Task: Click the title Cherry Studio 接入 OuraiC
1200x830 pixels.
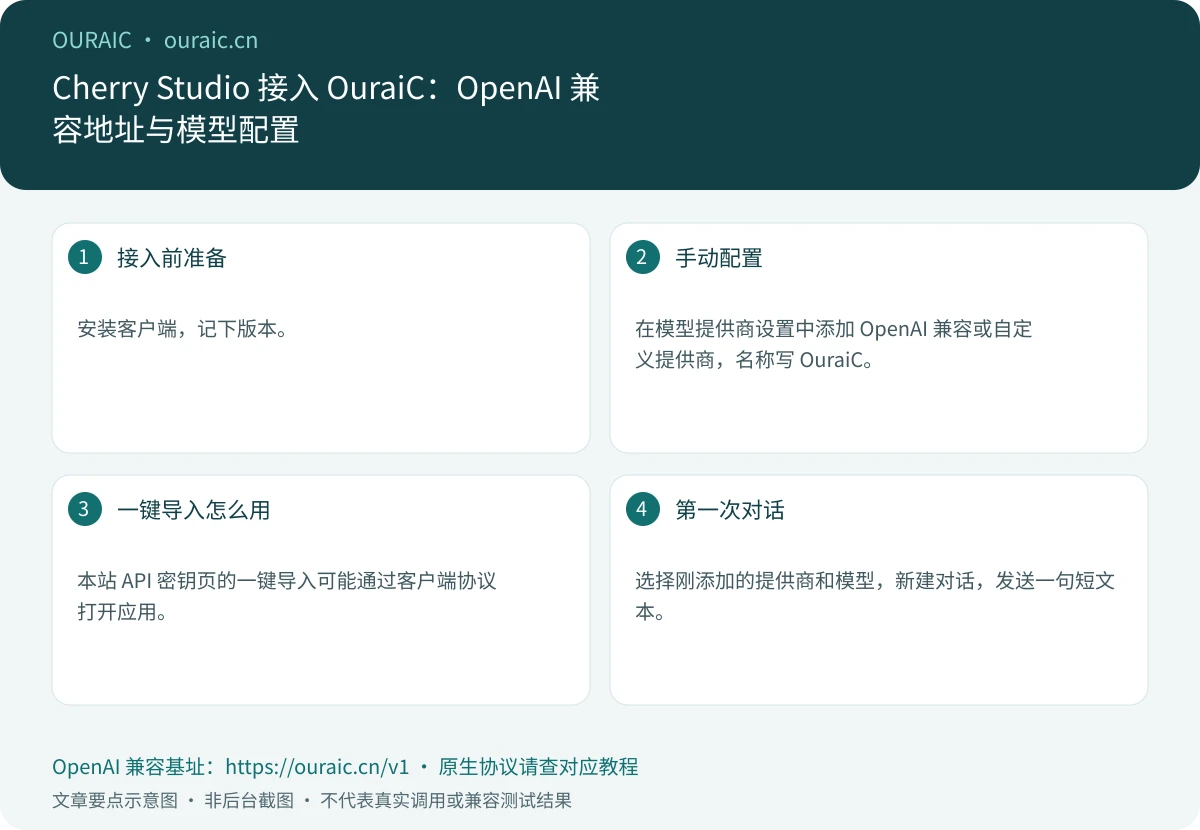Action: pos(326,109)
